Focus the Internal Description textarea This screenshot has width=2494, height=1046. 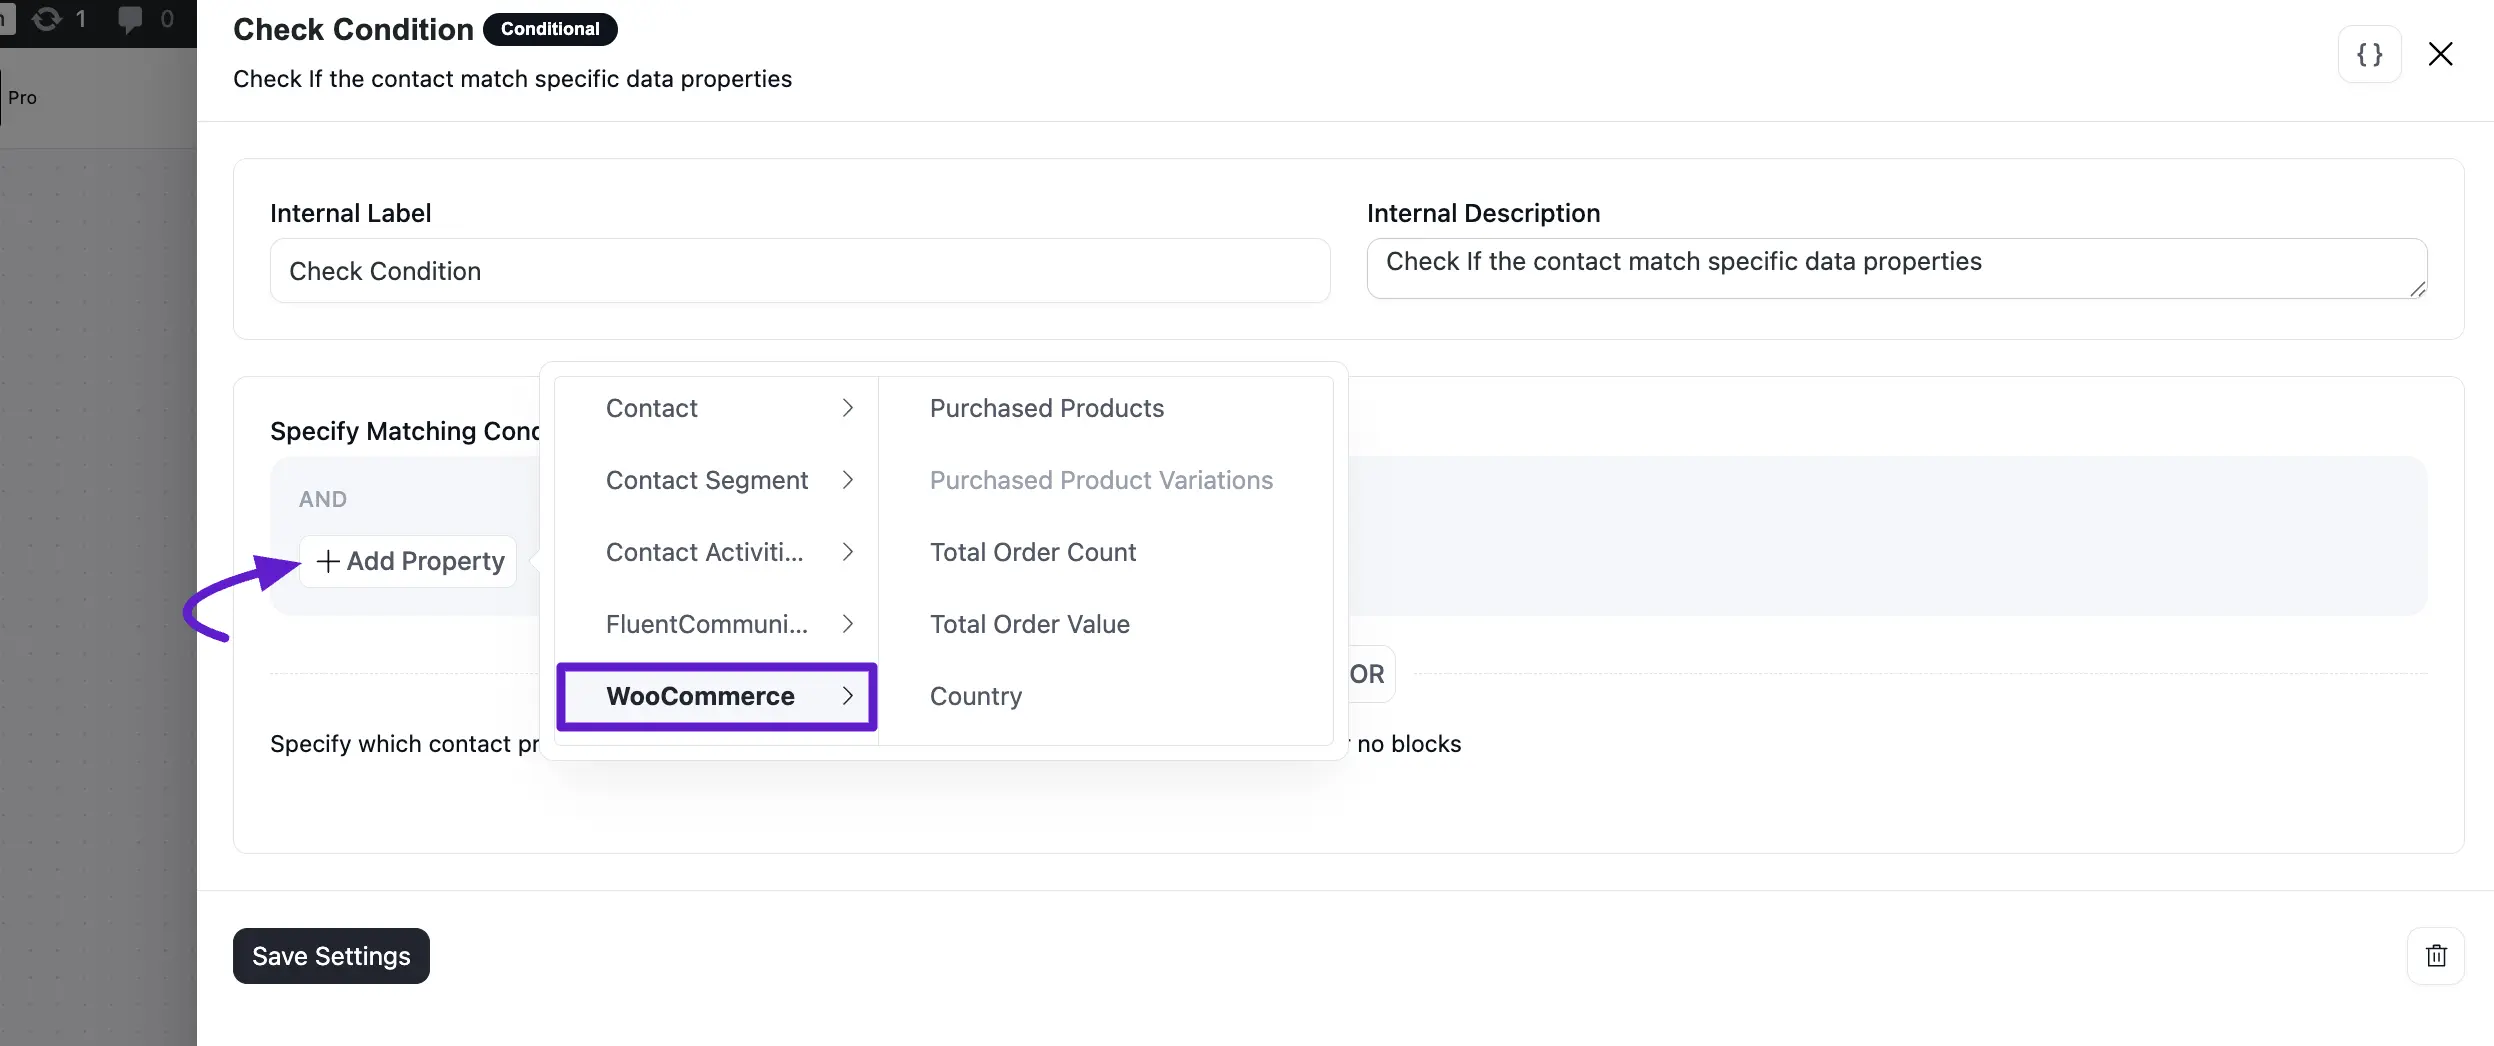pyautogui.click(x=1897, y=268)
